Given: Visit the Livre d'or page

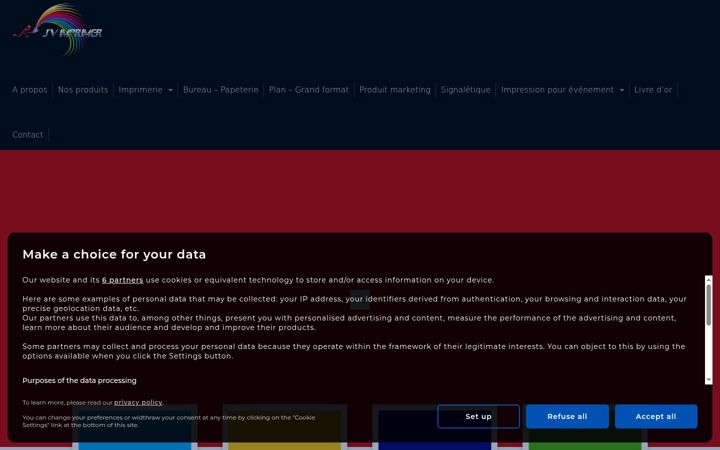Looking at the screenshot, I should (653, 90).
